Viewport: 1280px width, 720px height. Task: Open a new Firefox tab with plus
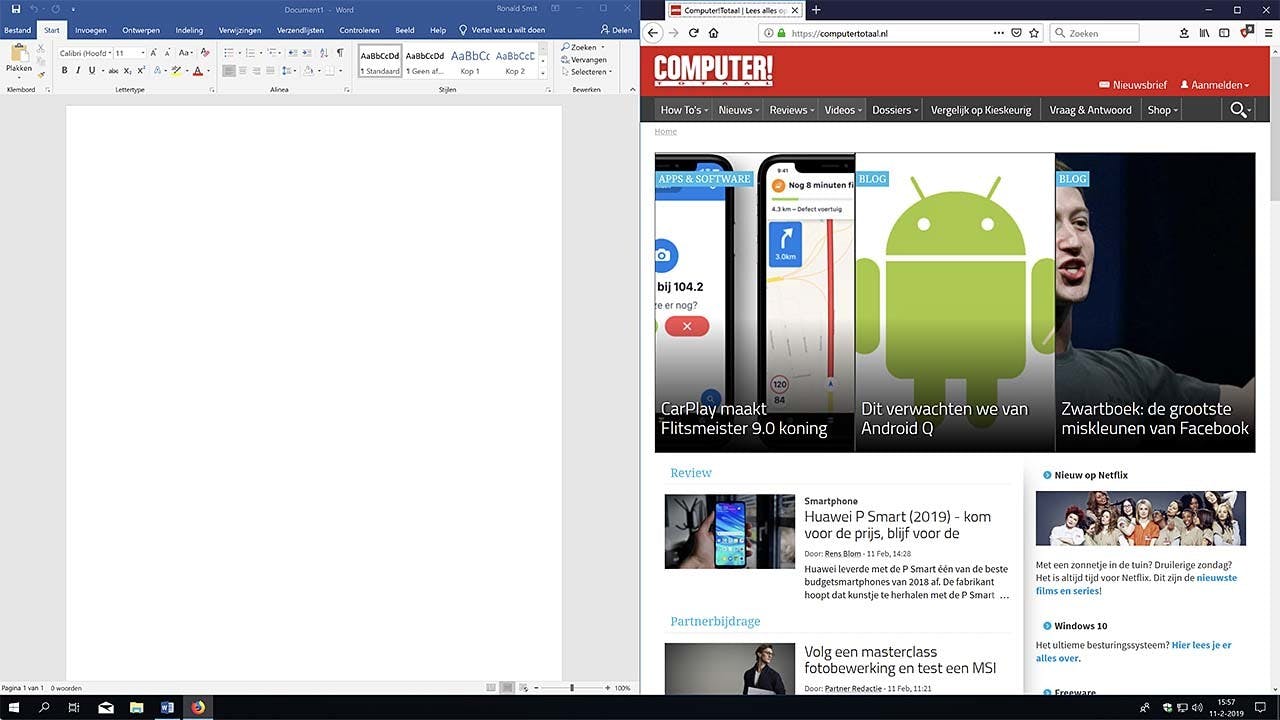(816, 10)
